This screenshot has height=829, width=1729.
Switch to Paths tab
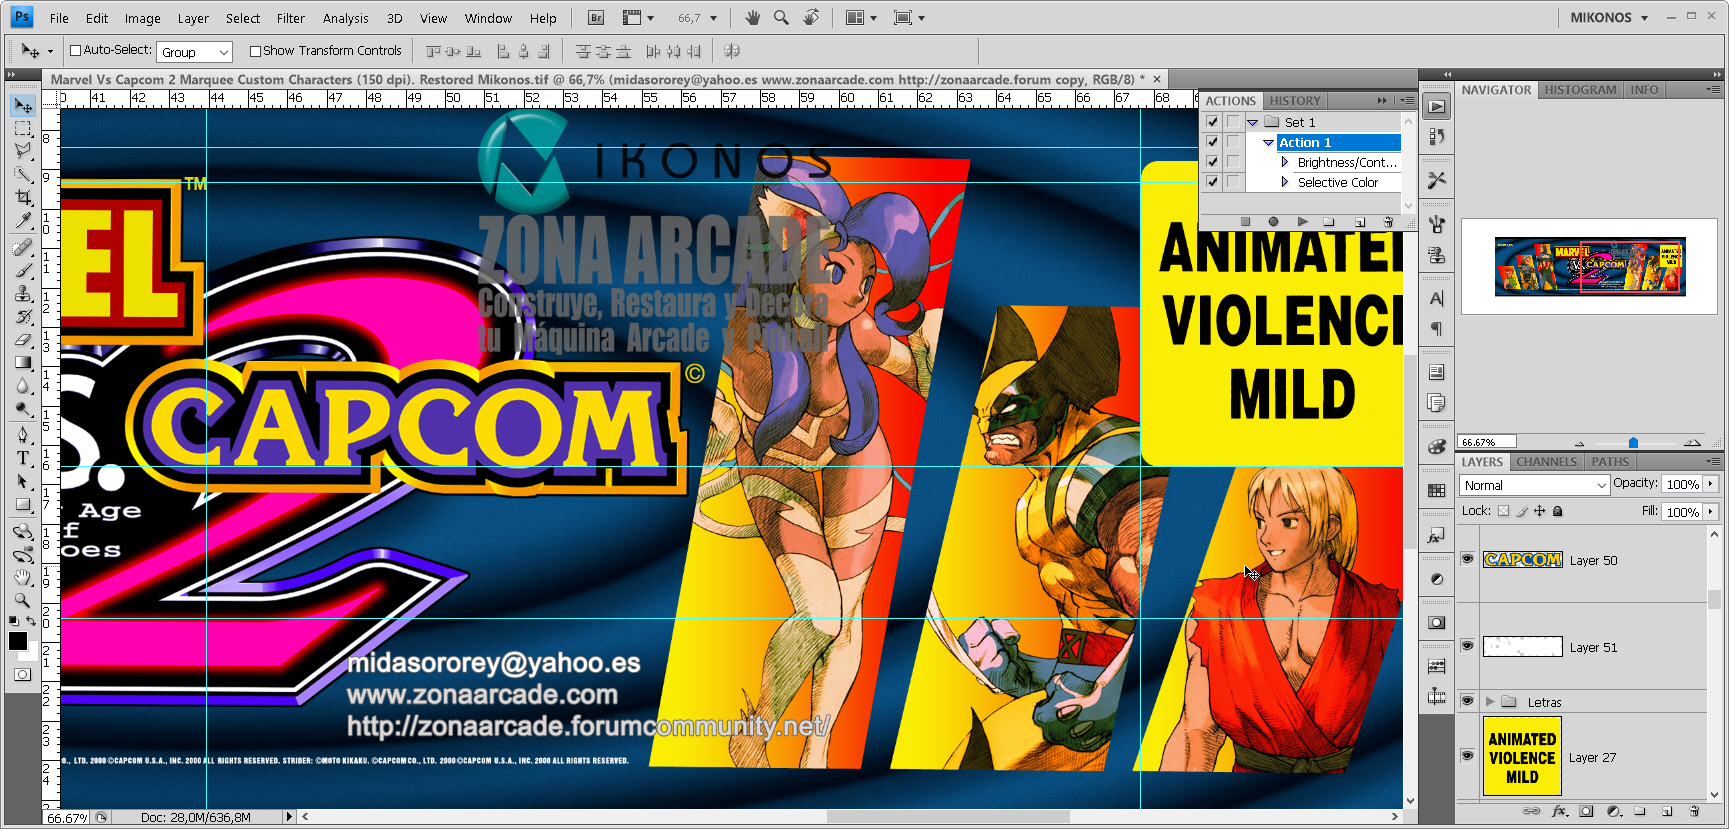(x=1610, y=462)
